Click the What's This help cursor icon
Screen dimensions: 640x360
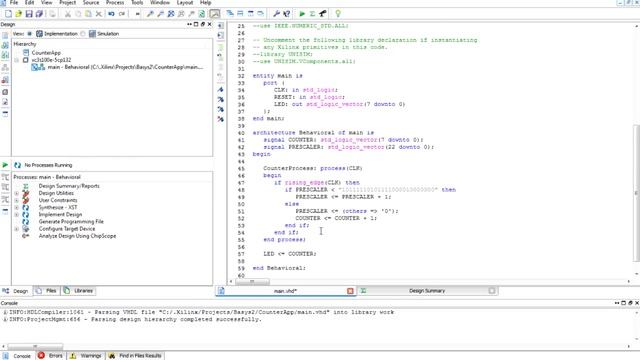287,14
